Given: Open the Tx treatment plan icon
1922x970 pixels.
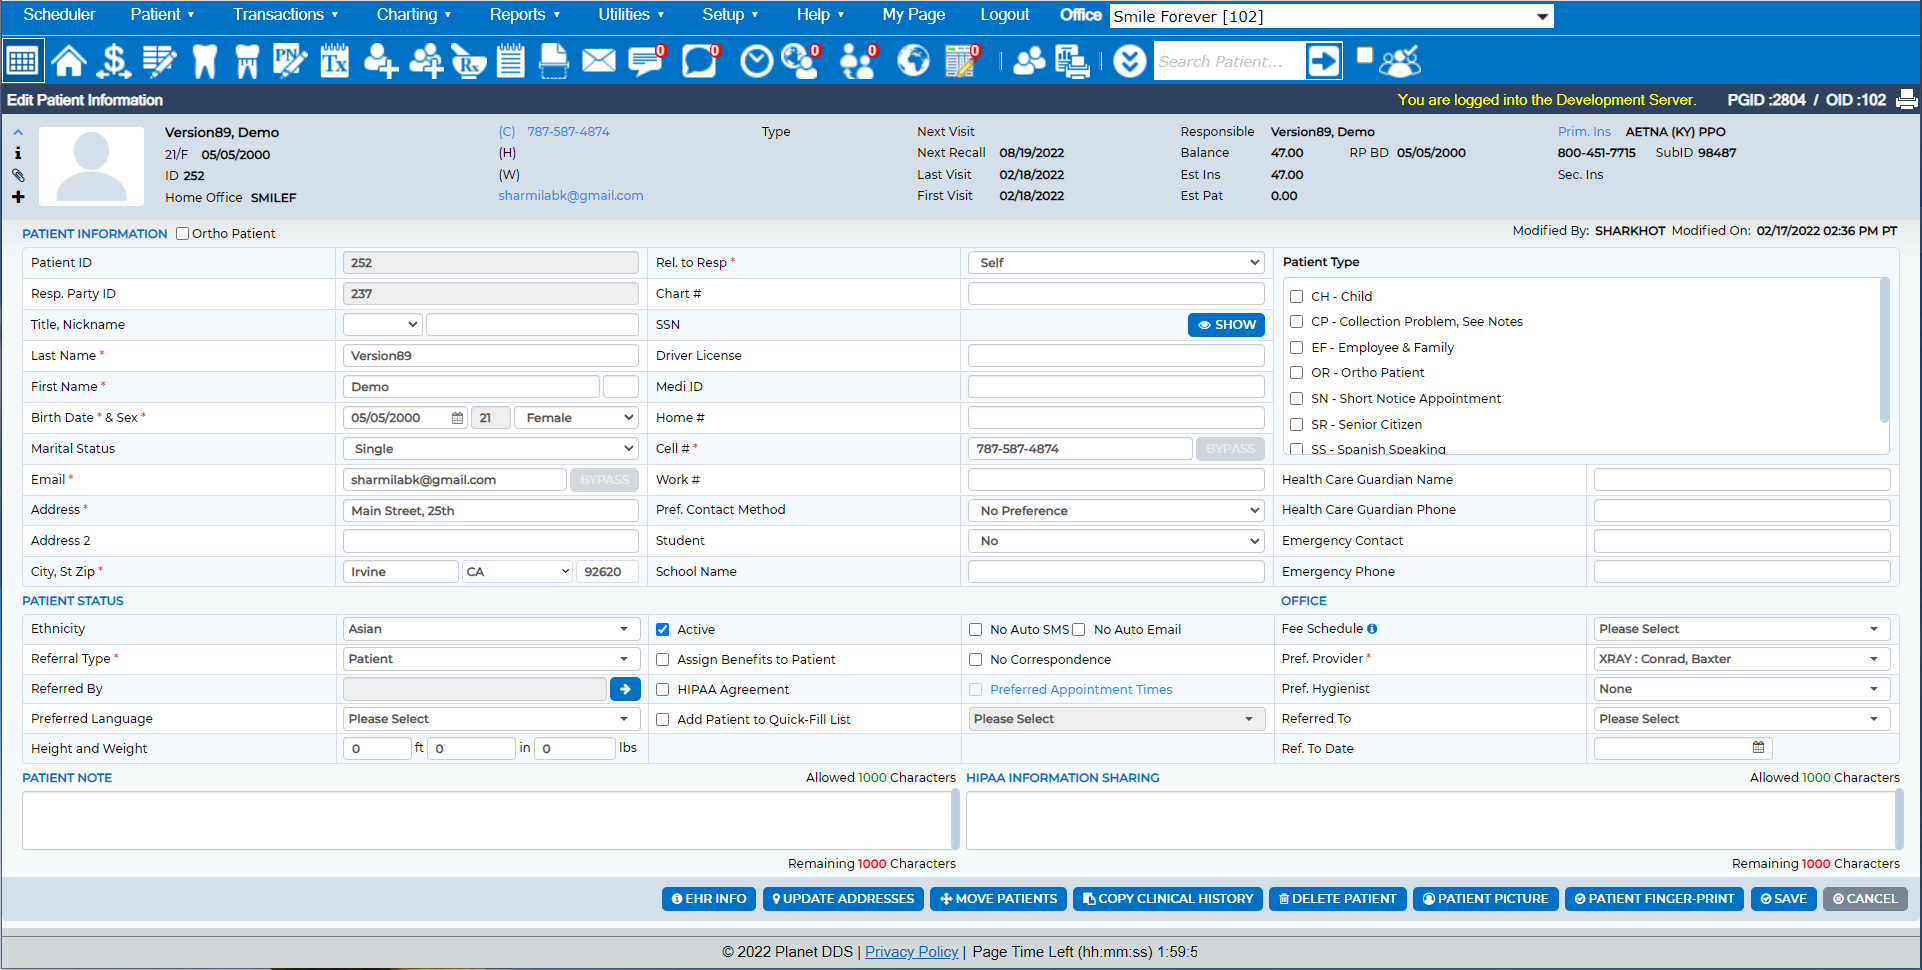Looking at the screenshot, I should [334, 61].
